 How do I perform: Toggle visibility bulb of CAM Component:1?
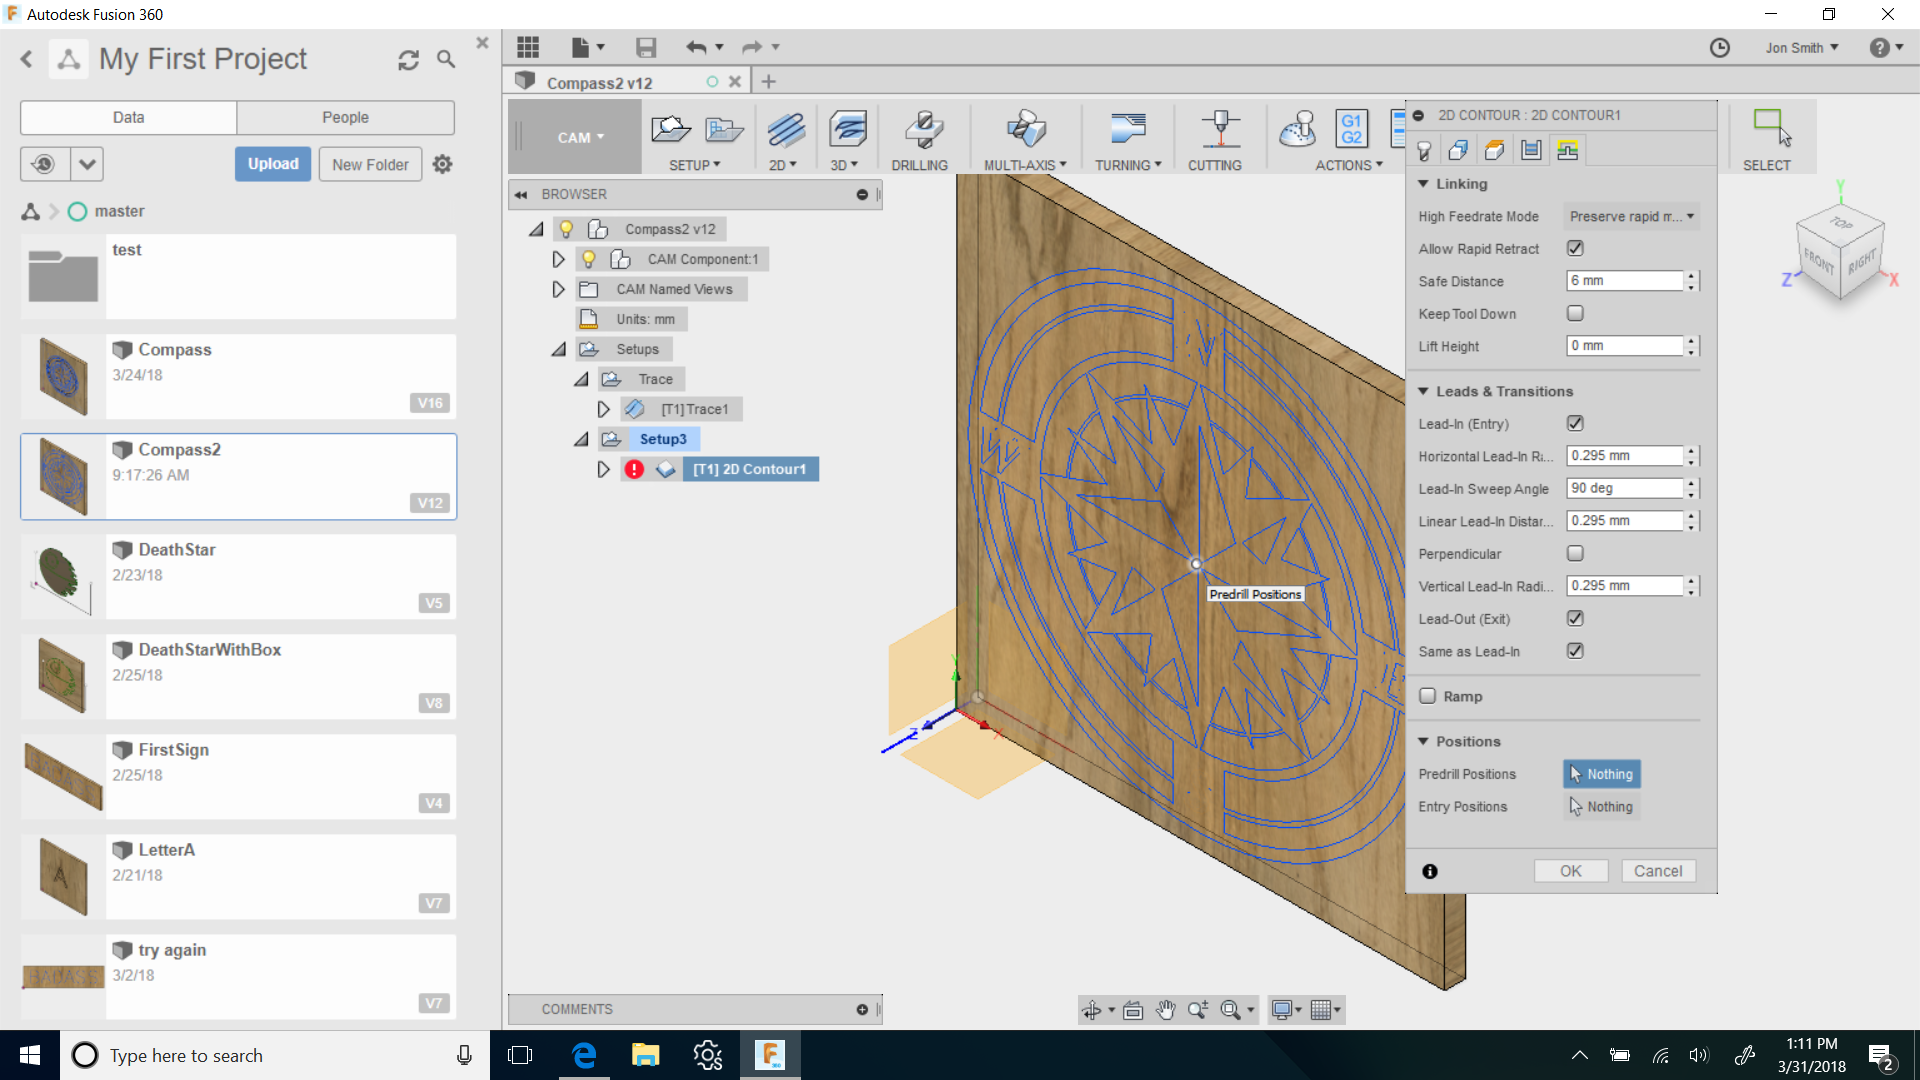coord(589,259)
